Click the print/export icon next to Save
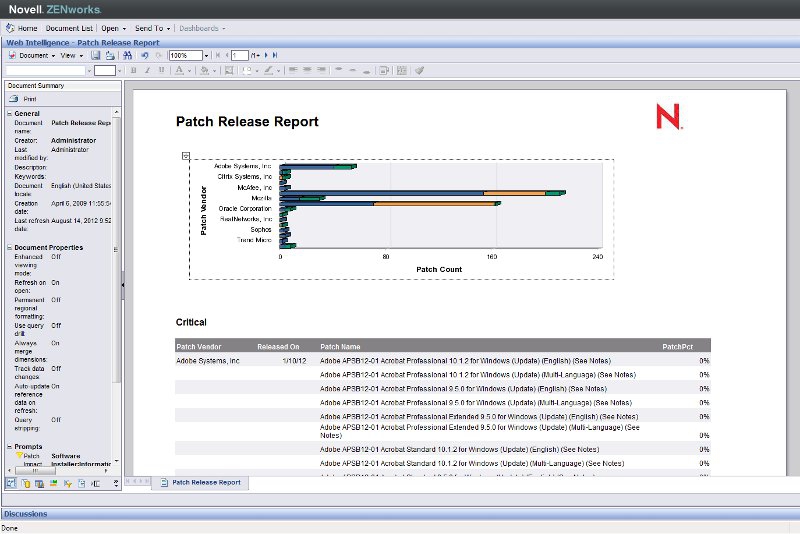 coord(110,55)
